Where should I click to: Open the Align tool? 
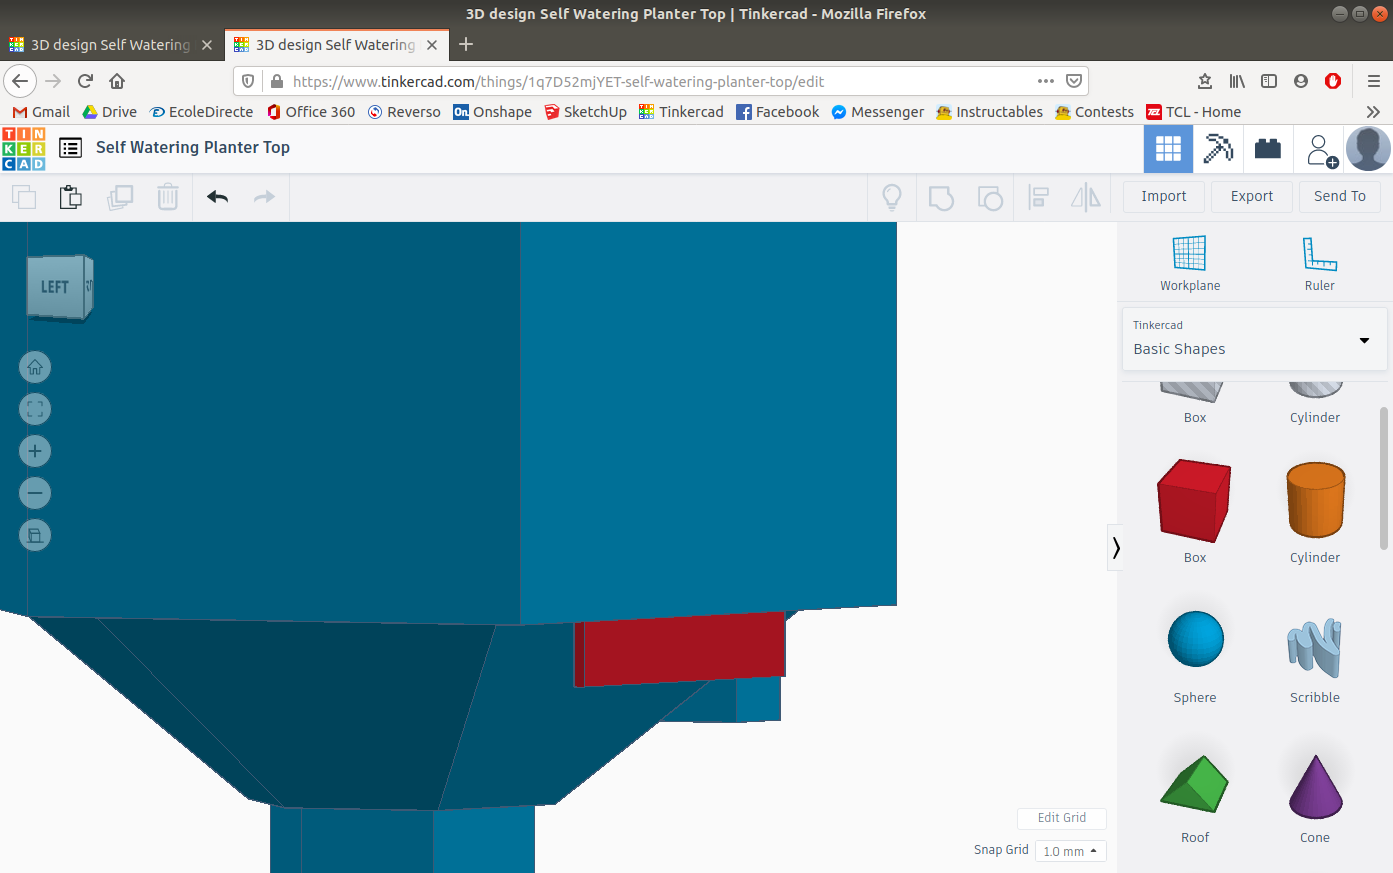[x=1038, y=197]
